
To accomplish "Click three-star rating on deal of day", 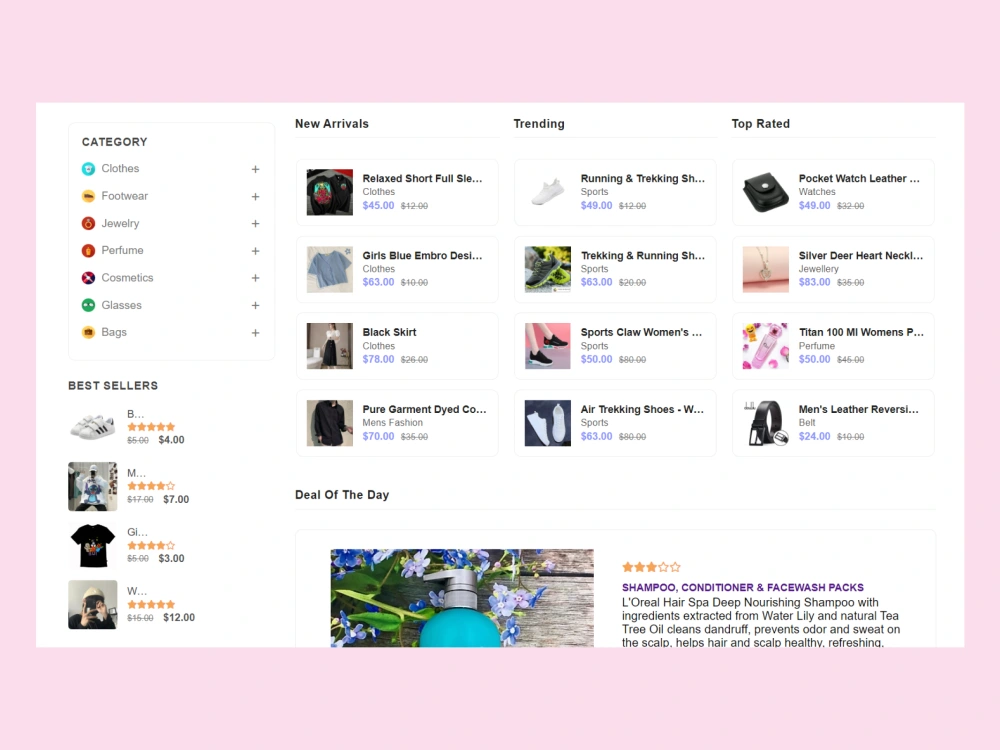I will point(651,567).
